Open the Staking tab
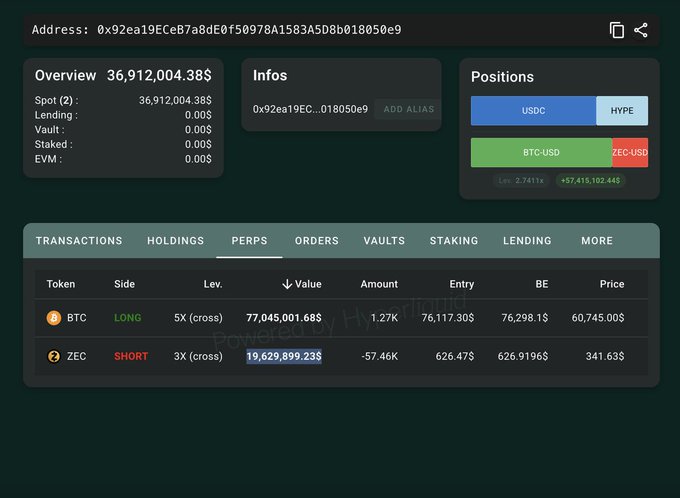 coord(454,241)
